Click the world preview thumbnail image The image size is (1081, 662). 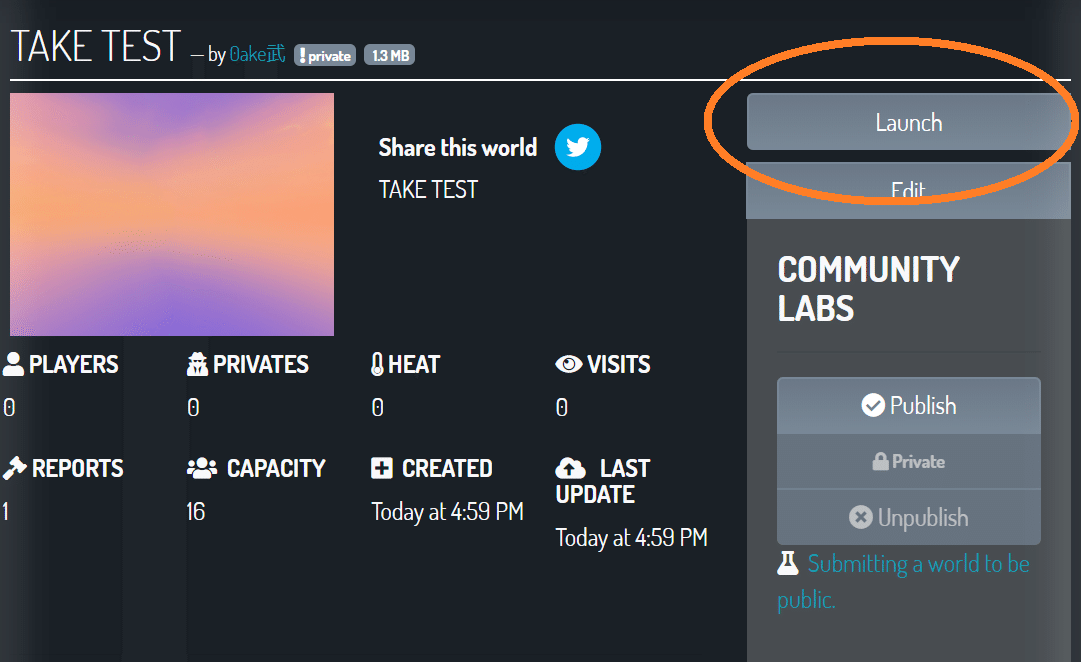(172, 215)
